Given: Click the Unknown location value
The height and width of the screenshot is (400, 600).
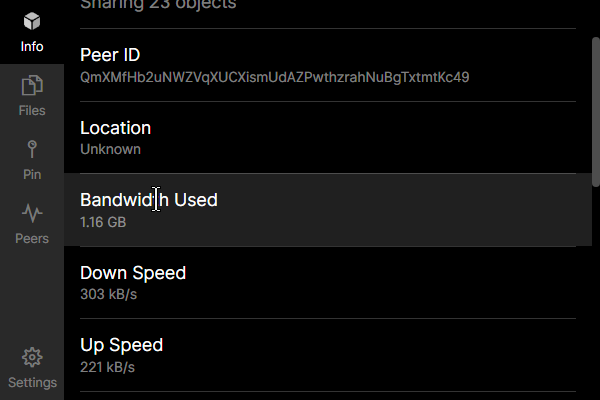Looking at the screenshot, I should pos(110,149).
